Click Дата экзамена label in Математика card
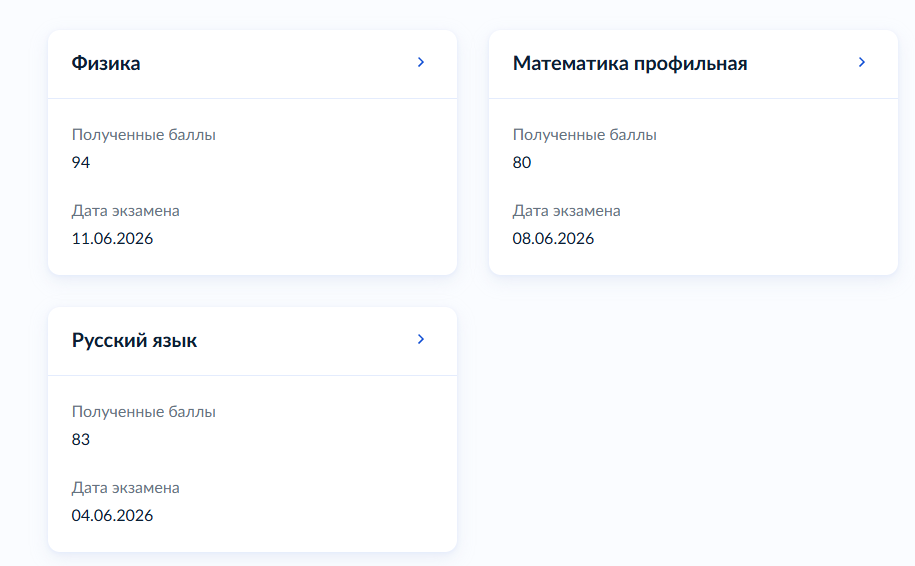915x566 pixels. coord(567,211)
